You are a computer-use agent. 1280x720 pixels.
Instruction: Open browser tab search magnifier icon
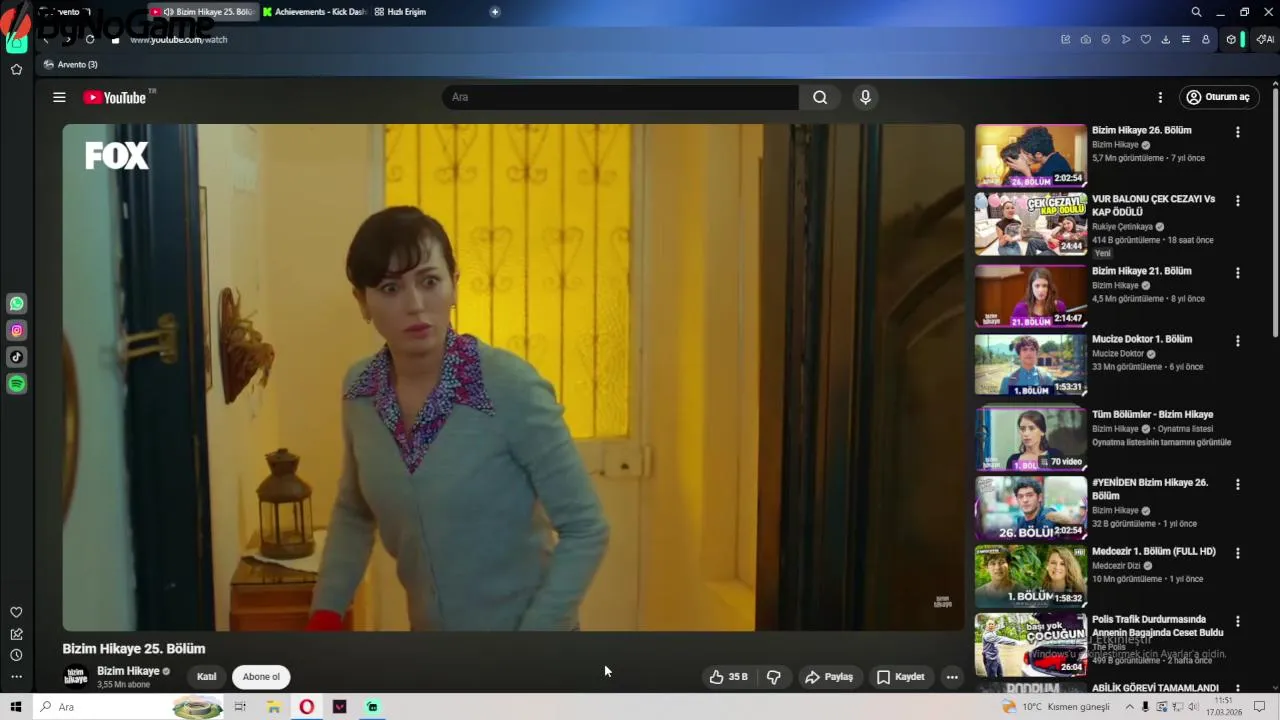[x=1196, y=12]
